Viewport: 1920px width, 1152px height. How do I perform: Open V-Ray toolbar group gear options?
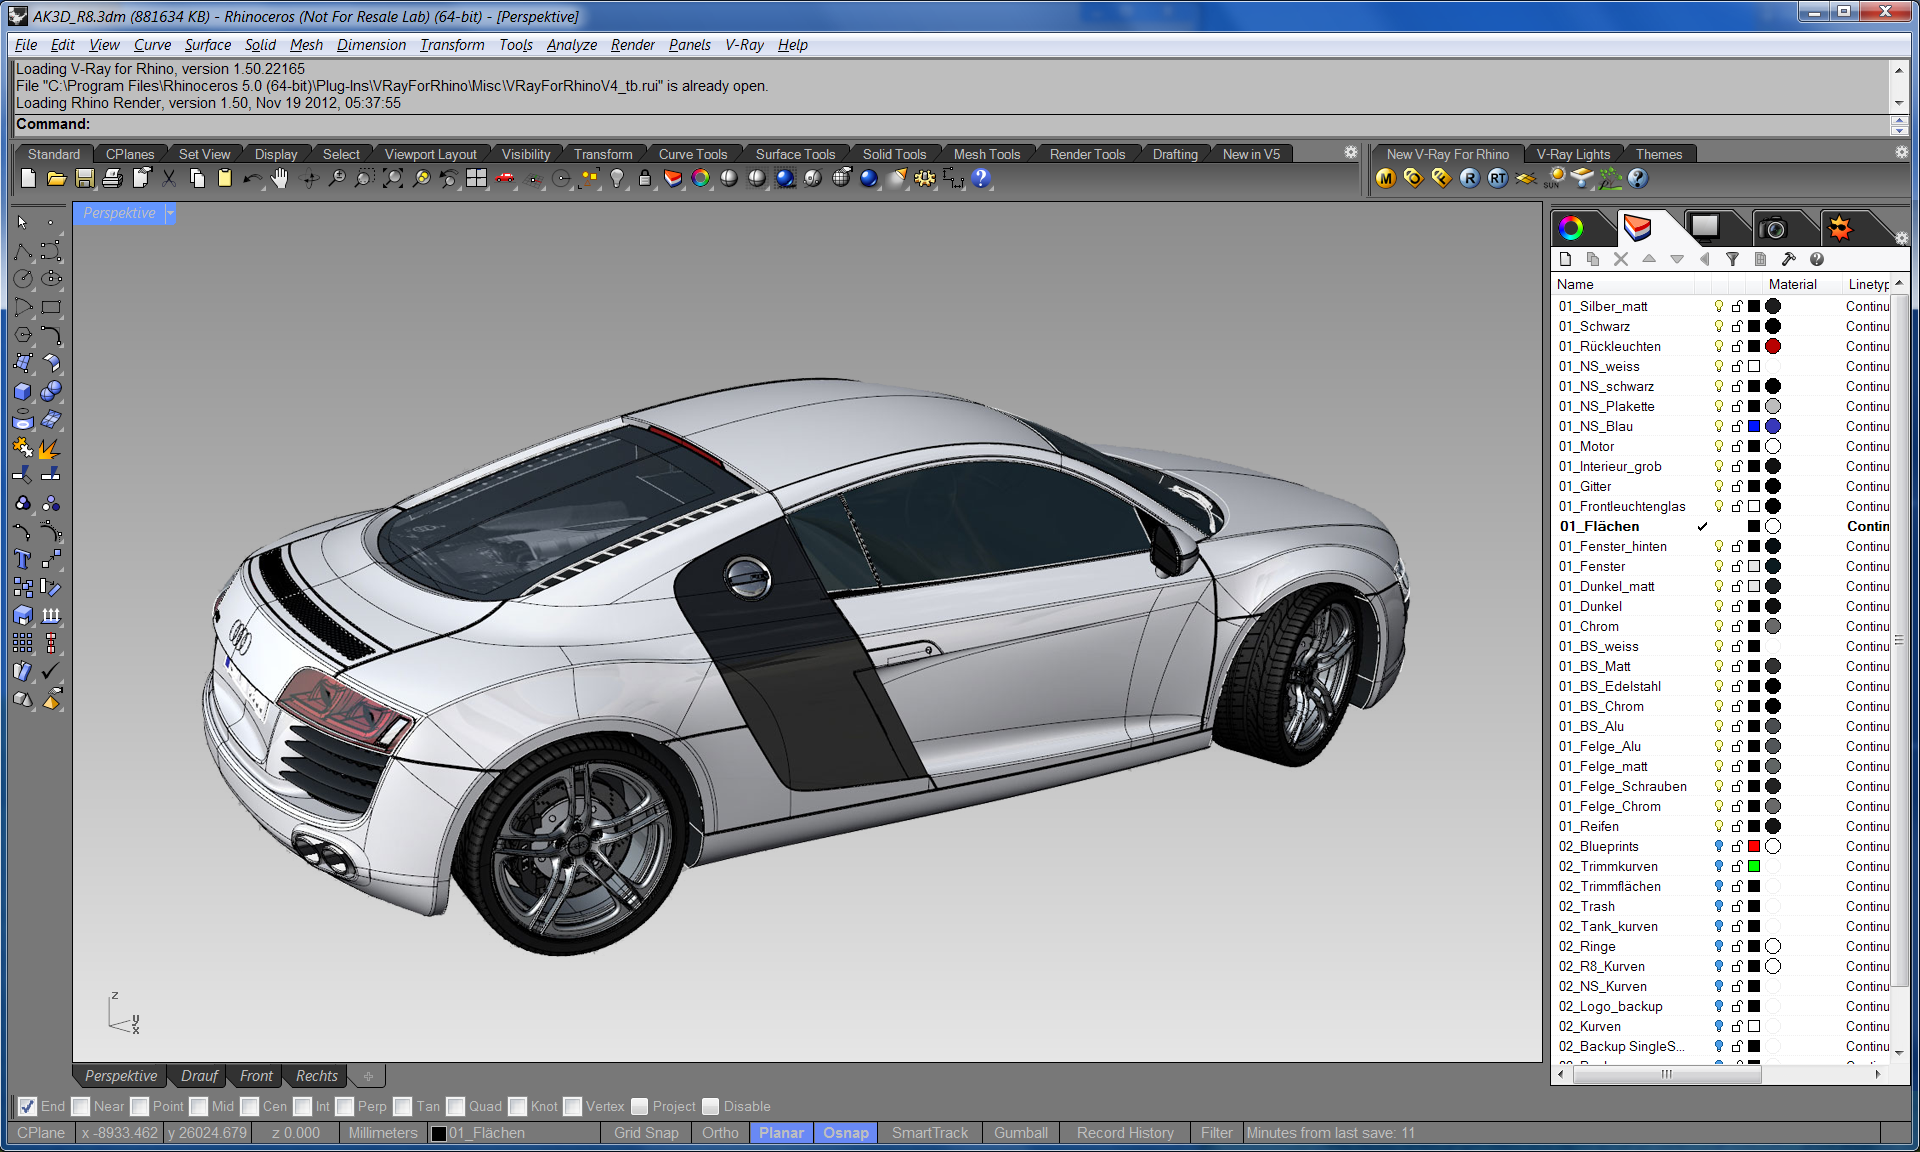[1902, 152]
